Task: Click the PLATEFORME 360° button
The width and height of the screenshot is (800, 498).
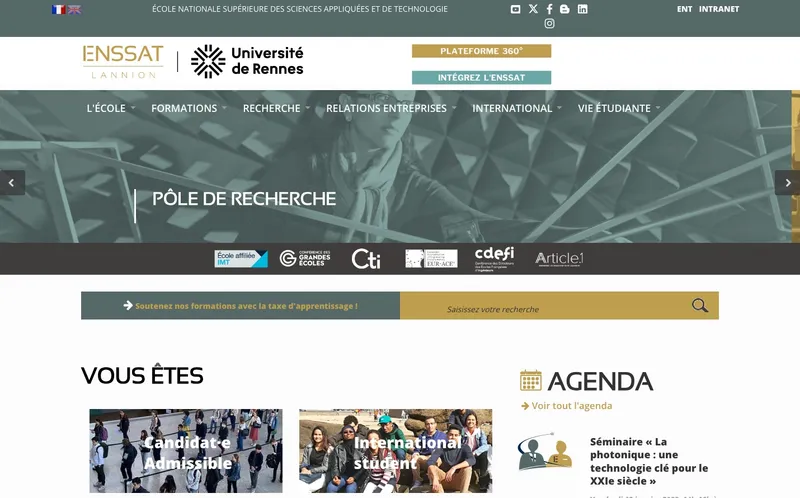Action: [481, 51]
